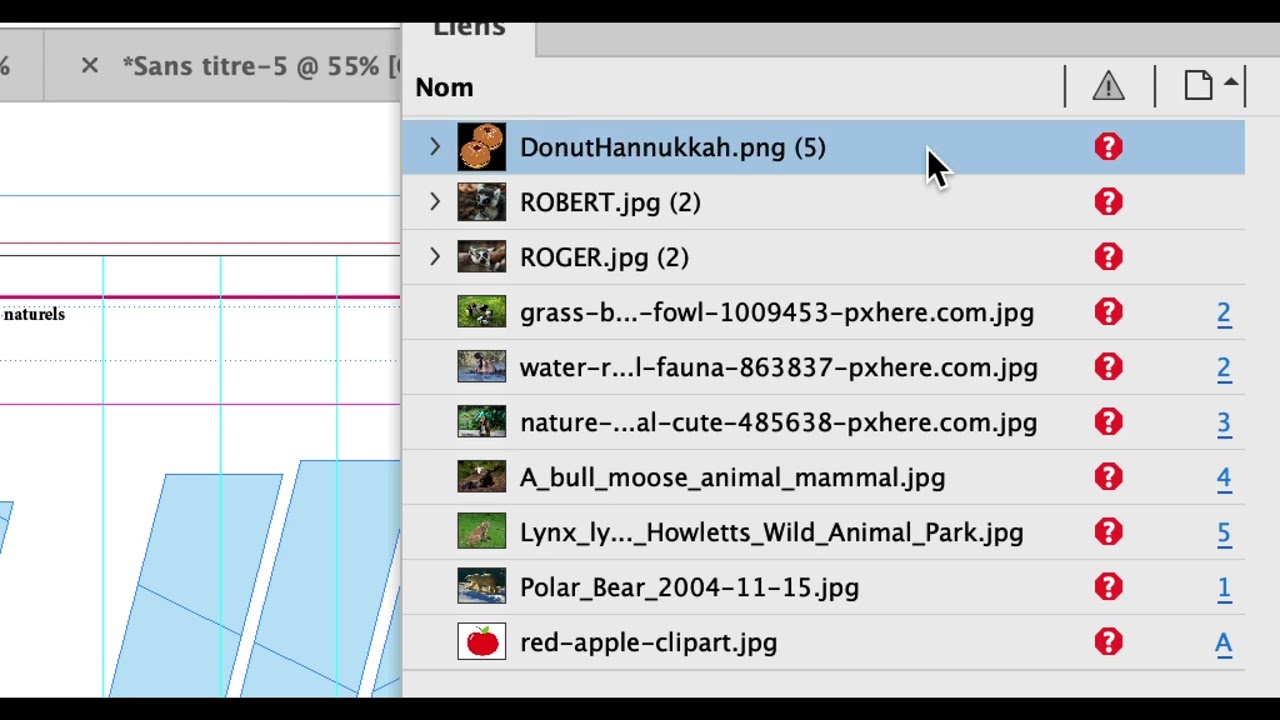Expand the DonutHannukkah.png link group
Viewport: 1280px width, 720px height.
[435, 148]
